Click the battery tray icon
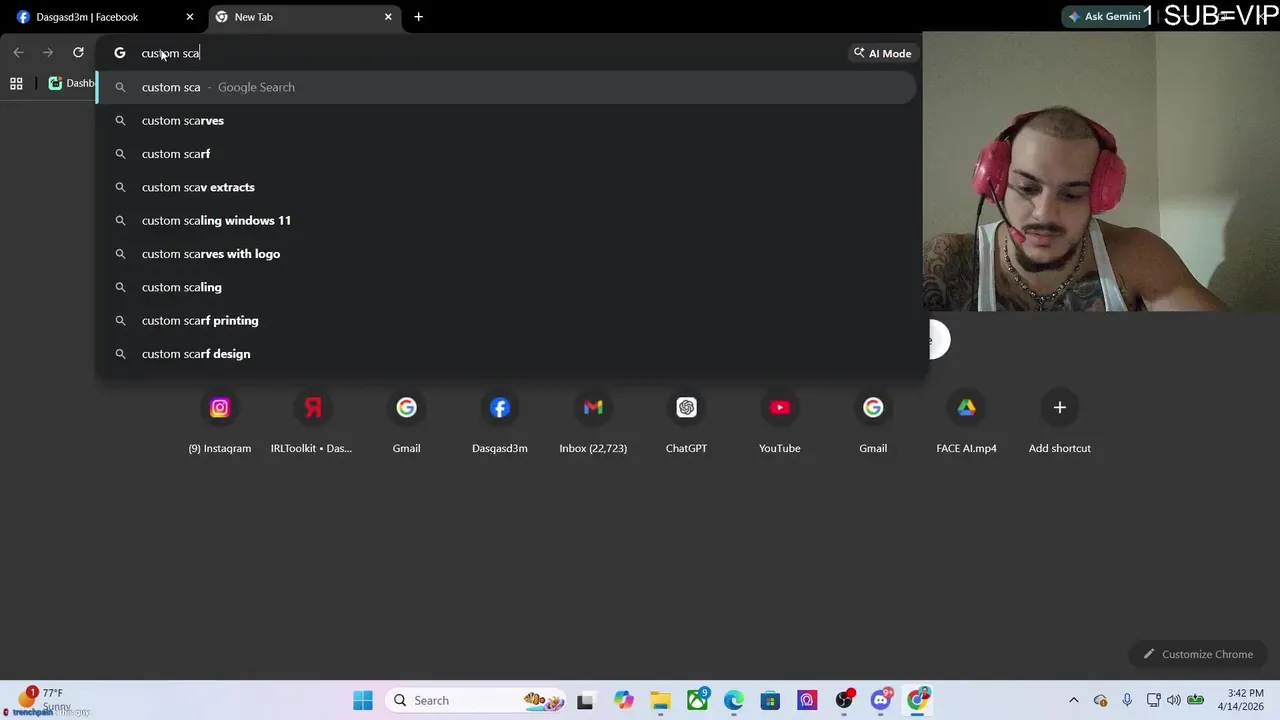Image resolution: width=1280 pixels, height=720 pixels. click(1195, 700)
